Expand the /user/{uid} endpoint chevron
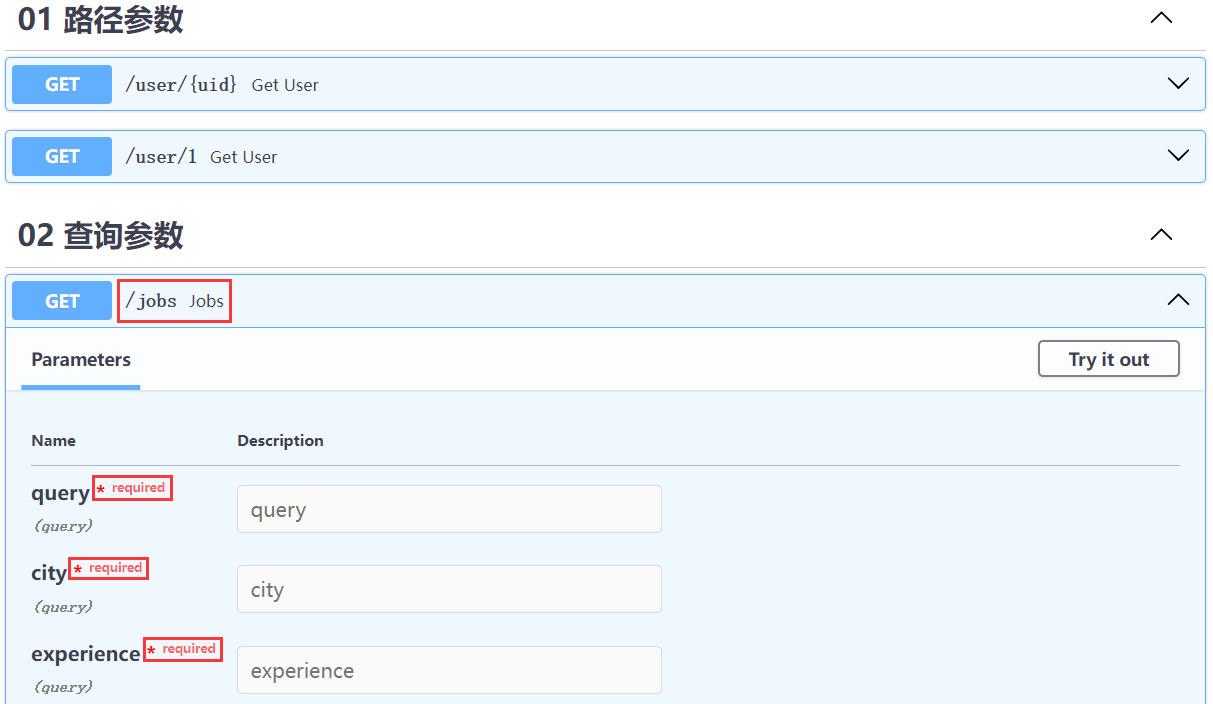 (x=1178, y=84)
